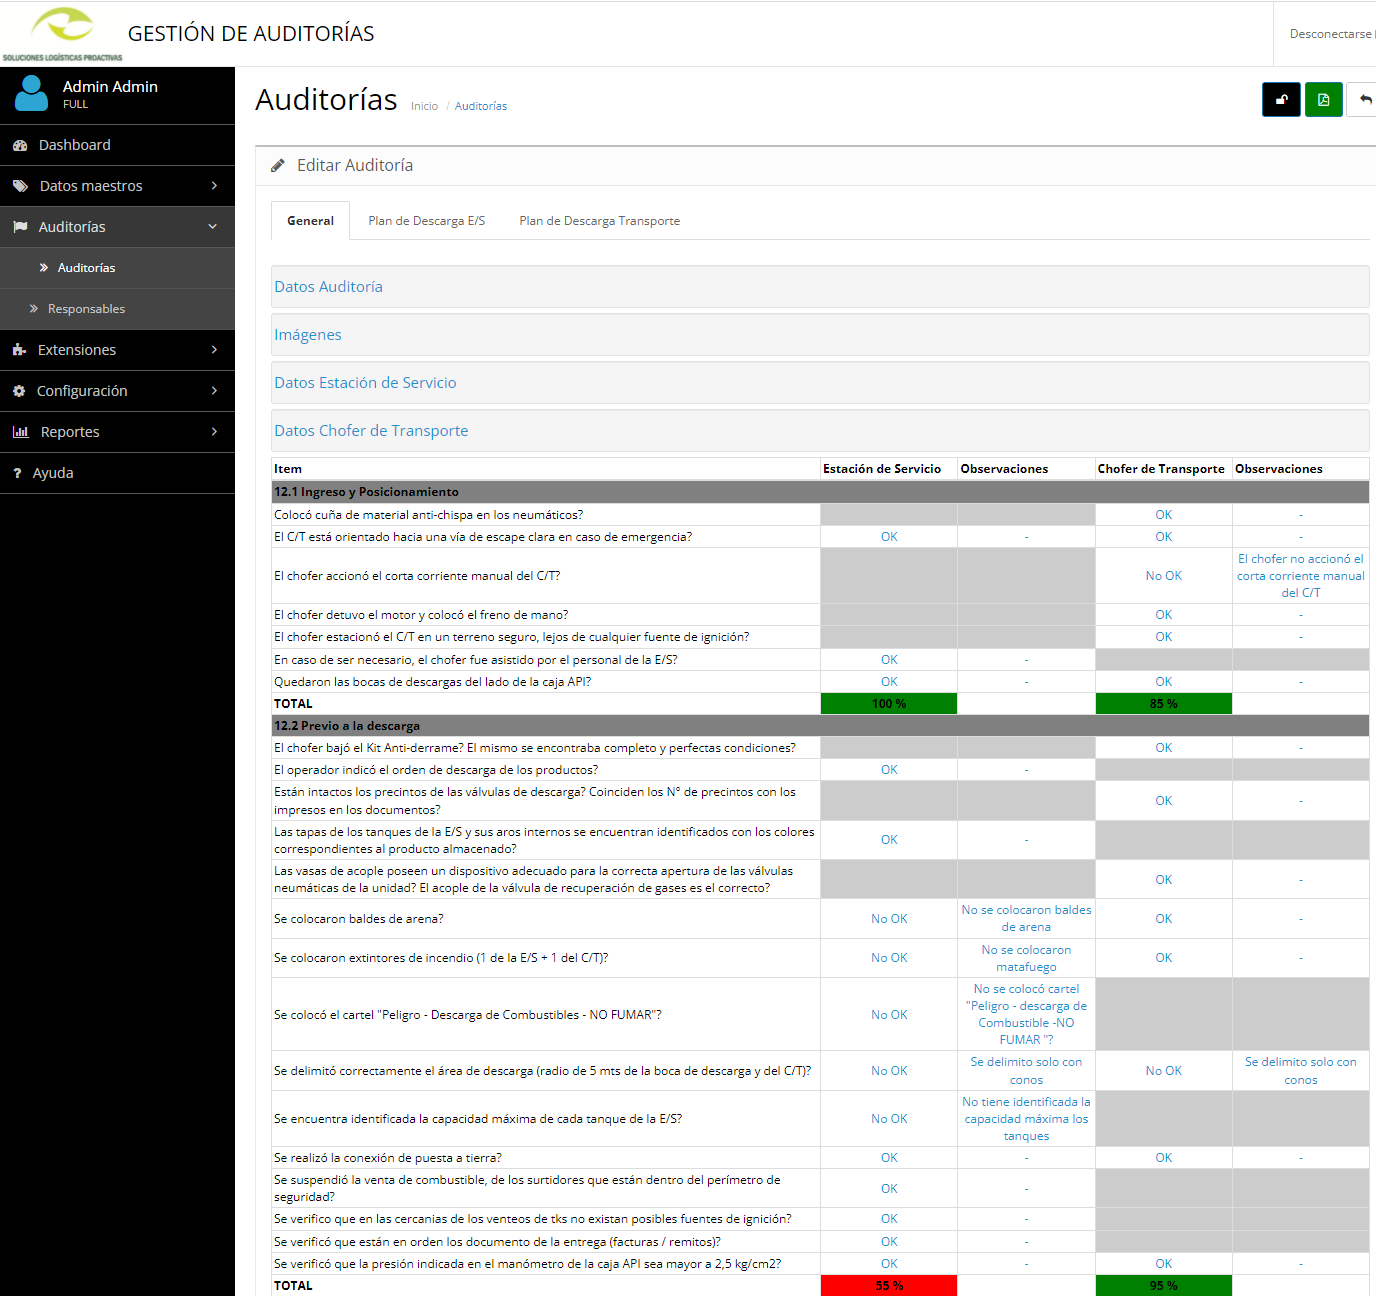
Task: Click the pencil icon beside Editar Auditoría
Action: [x=278, y=166]
